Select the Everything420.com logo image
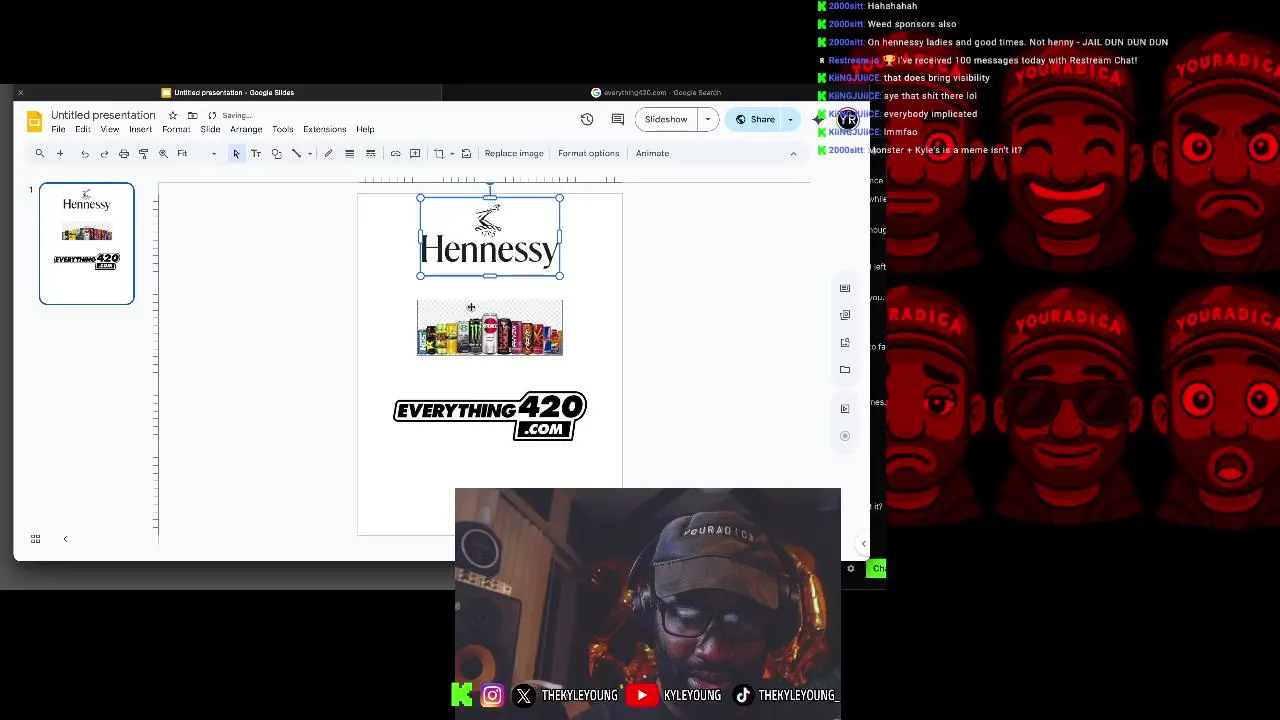Viewport: 1280px width, 720px height. coord(490,416)
